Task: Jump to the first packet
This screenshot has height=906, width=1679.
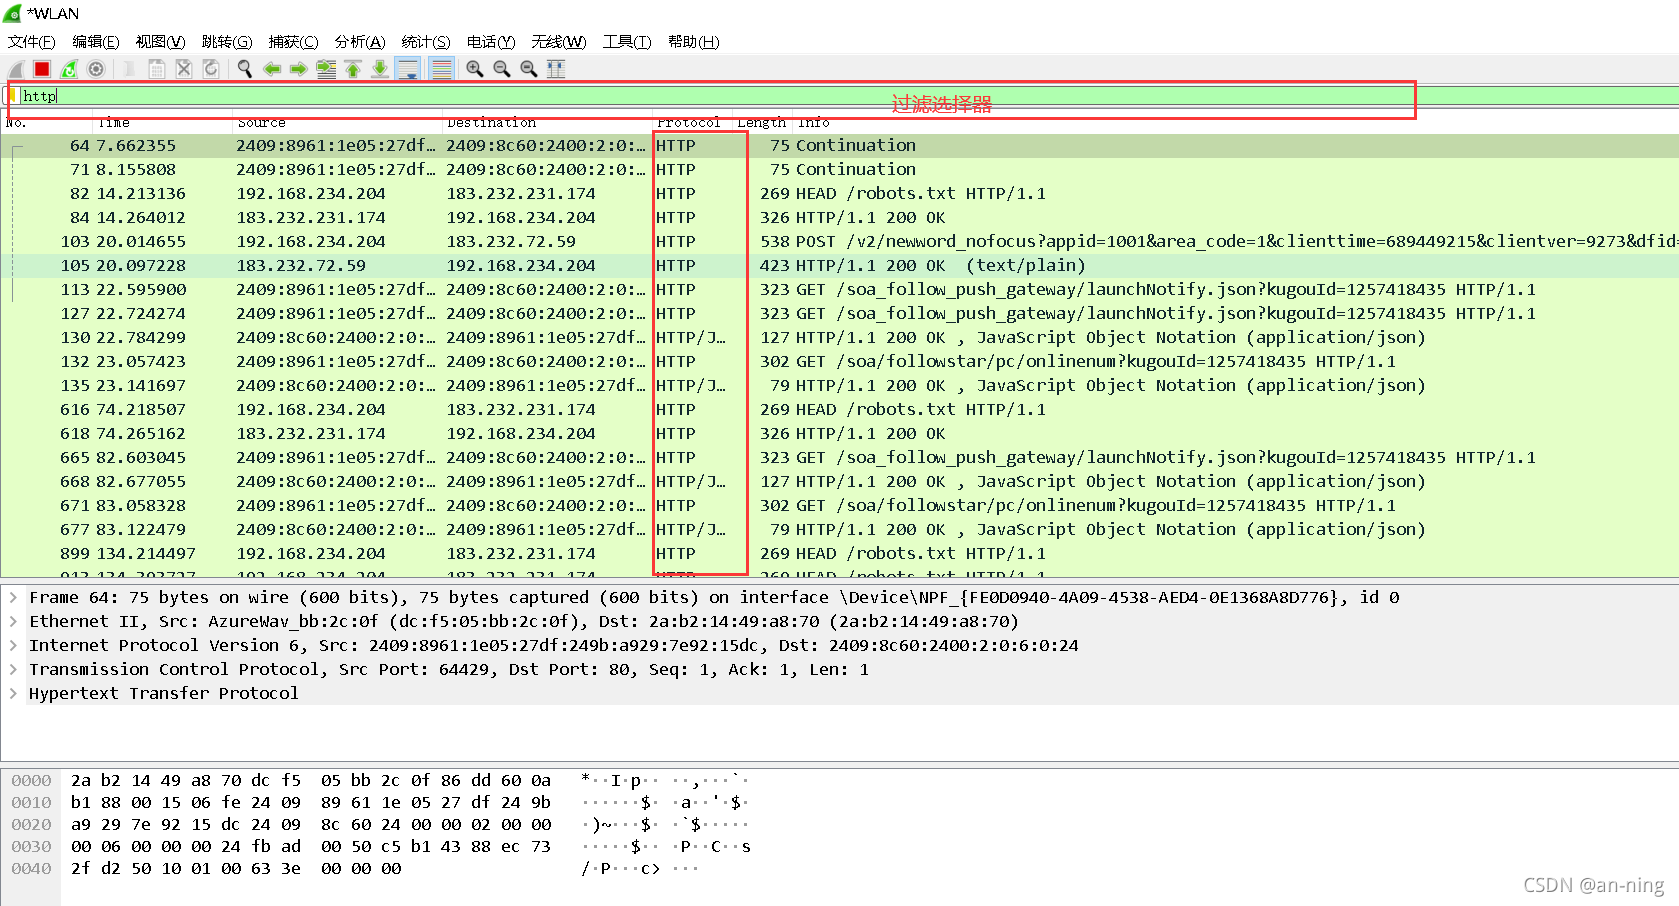Action: click(353, 69)
